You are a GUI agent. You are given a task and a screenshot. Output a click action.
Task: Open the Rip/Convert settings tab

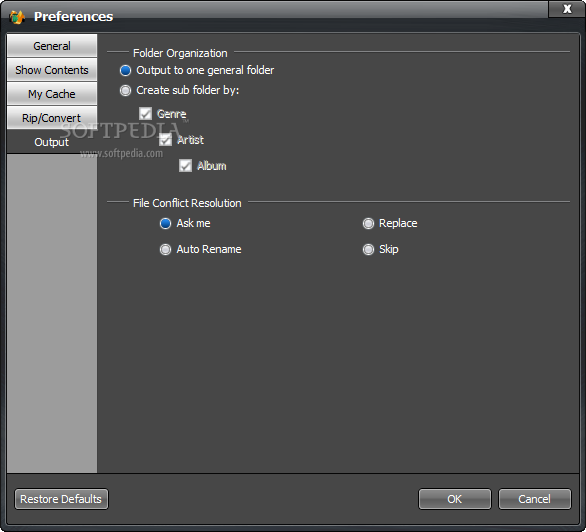click(52, 118)
